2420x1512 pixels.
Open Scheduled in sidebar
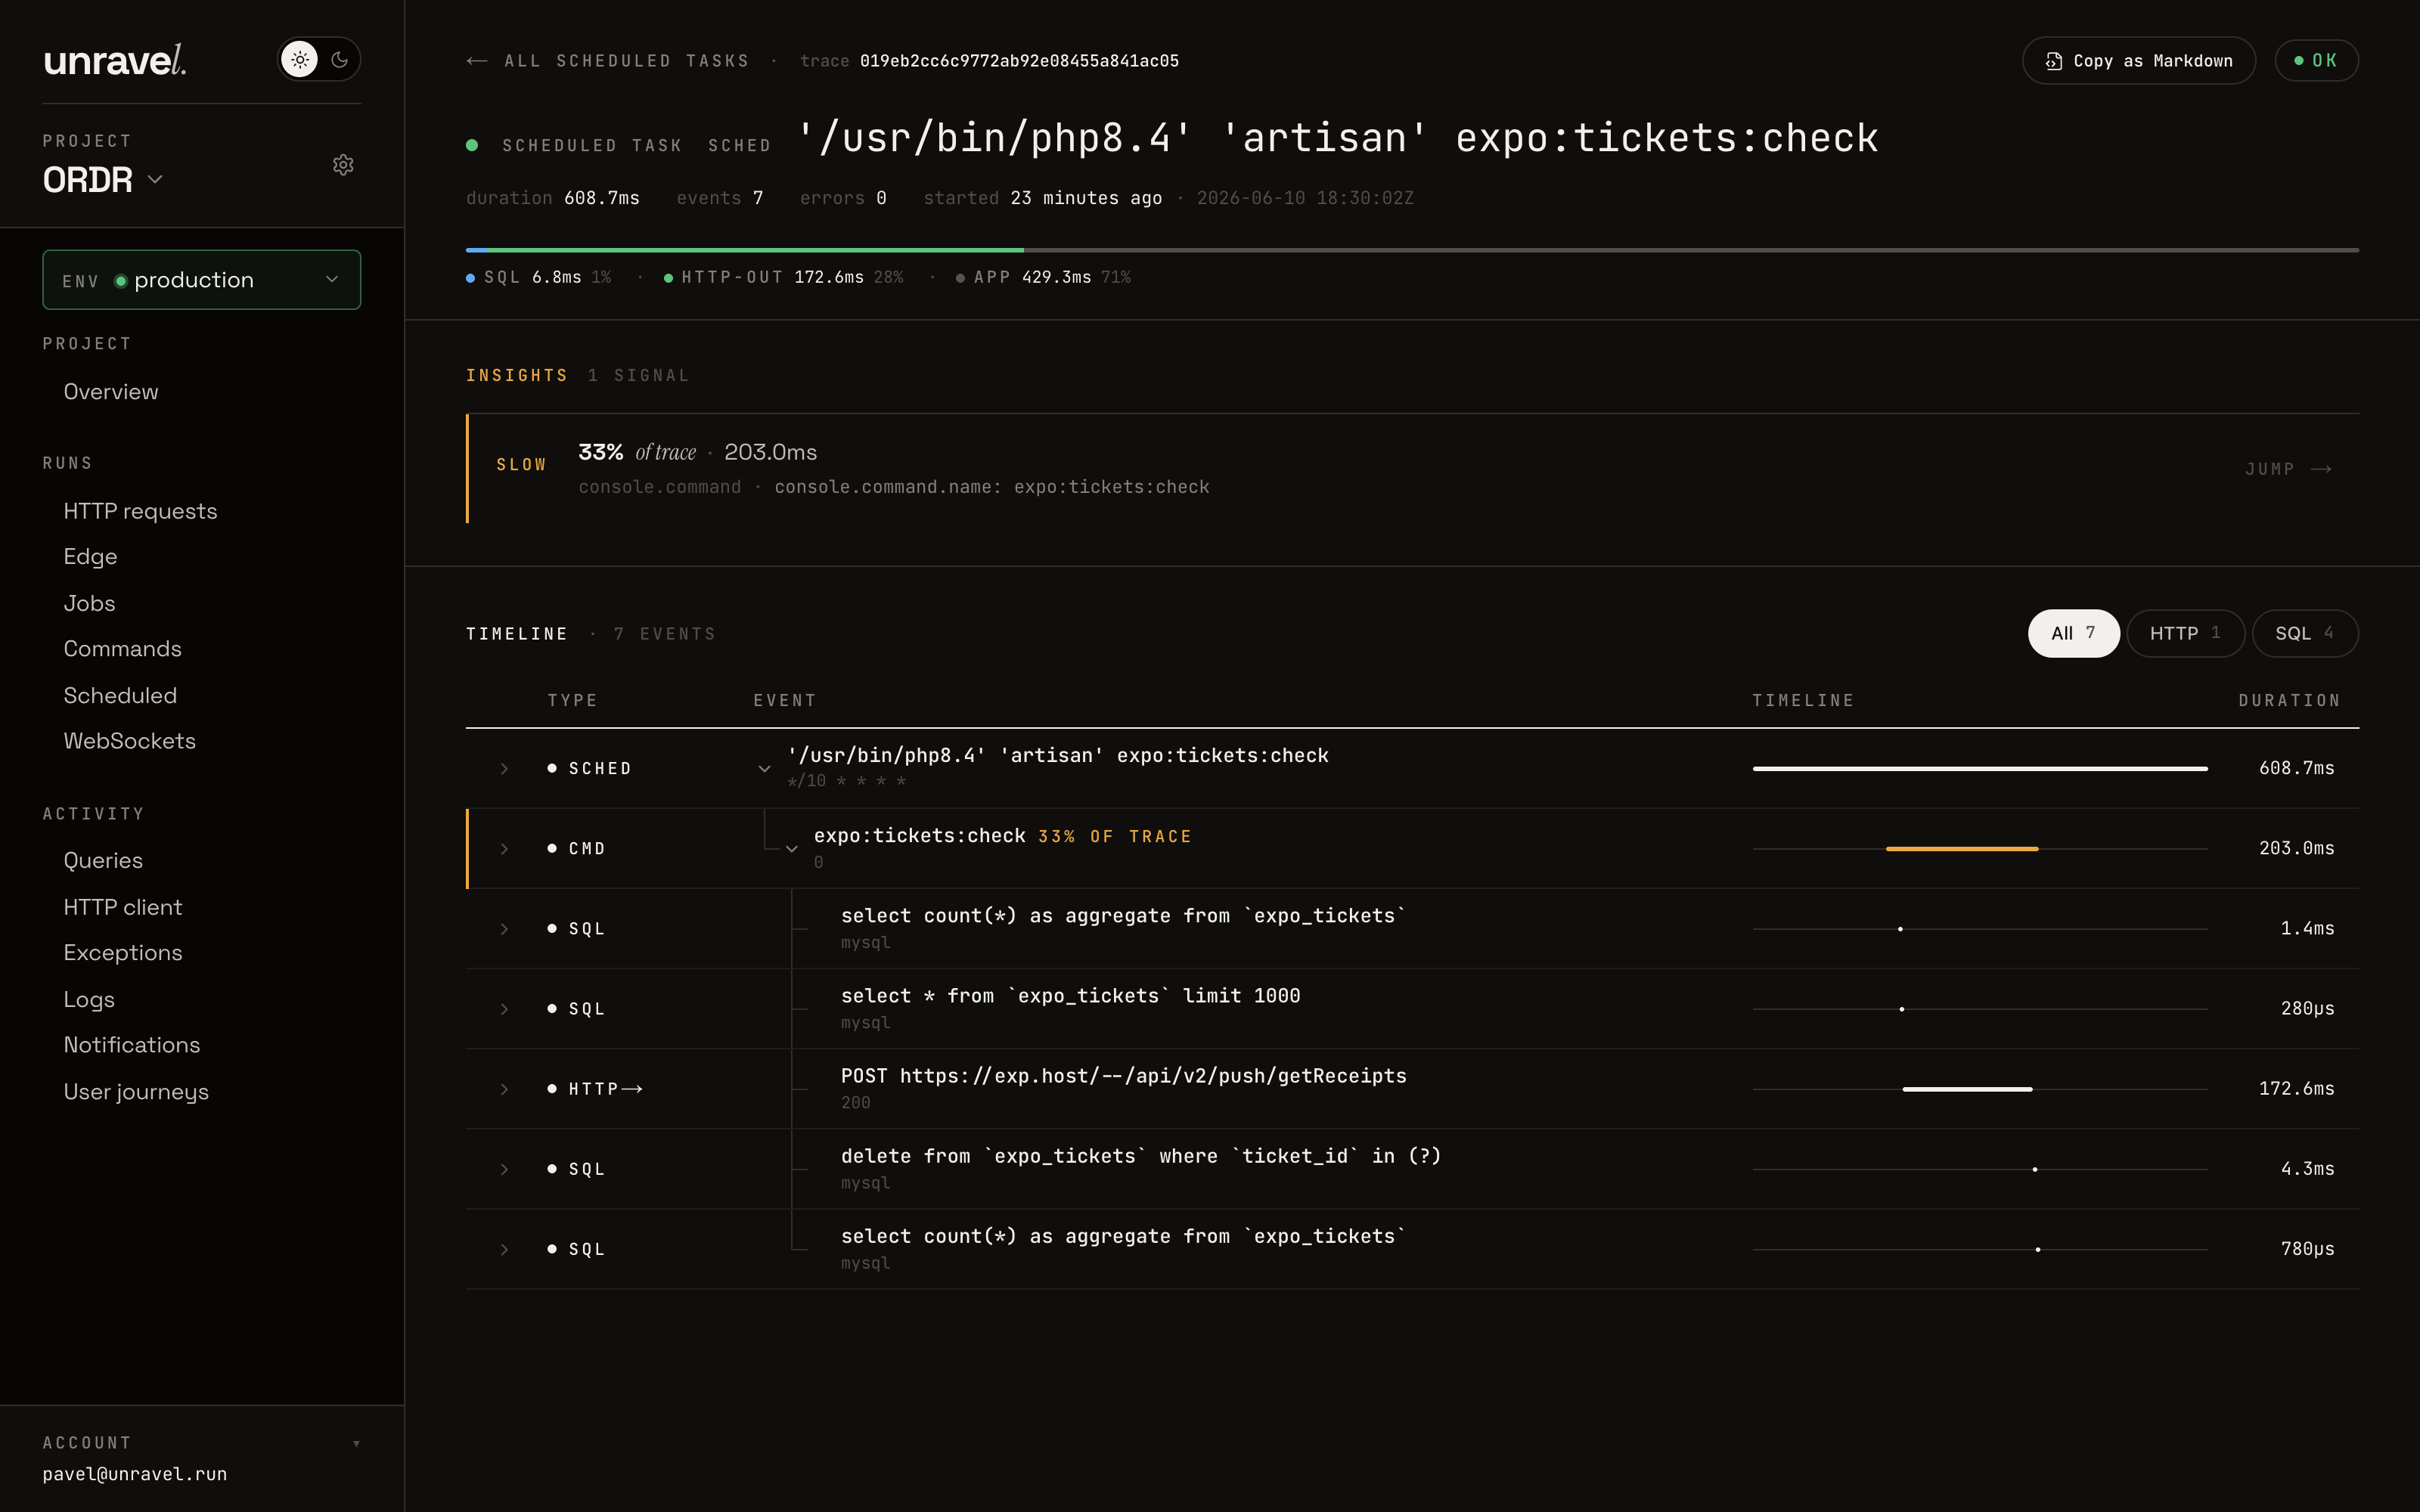[x=120, y=695]
